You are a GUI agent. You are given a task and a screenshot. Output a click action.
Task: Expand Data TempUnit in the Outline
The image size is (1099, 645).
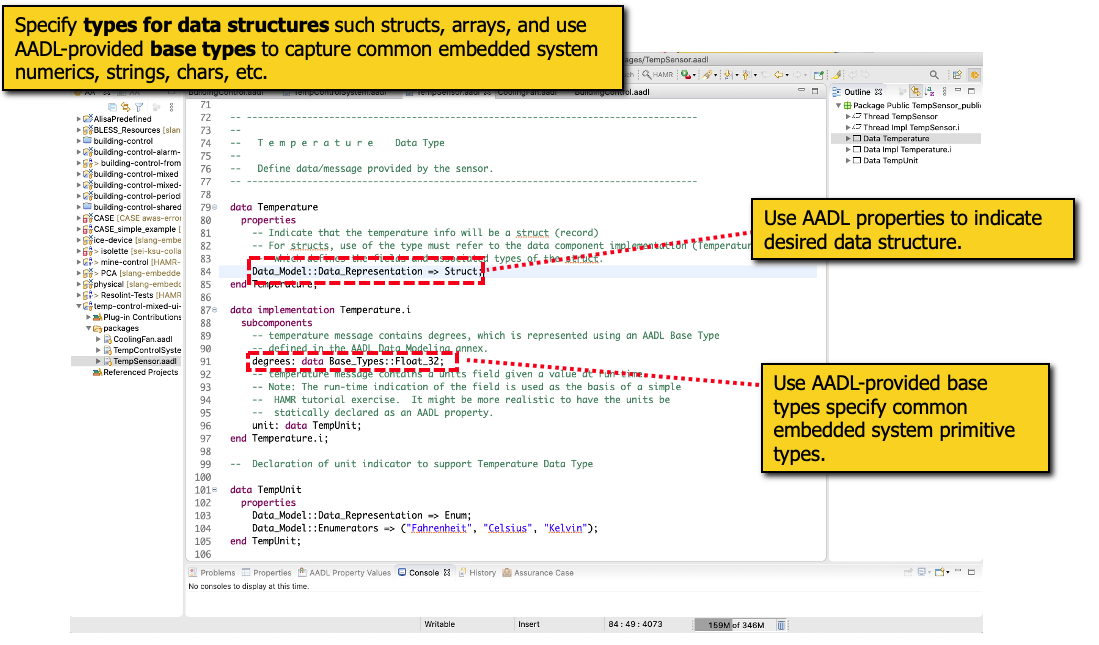pos(849,160)
